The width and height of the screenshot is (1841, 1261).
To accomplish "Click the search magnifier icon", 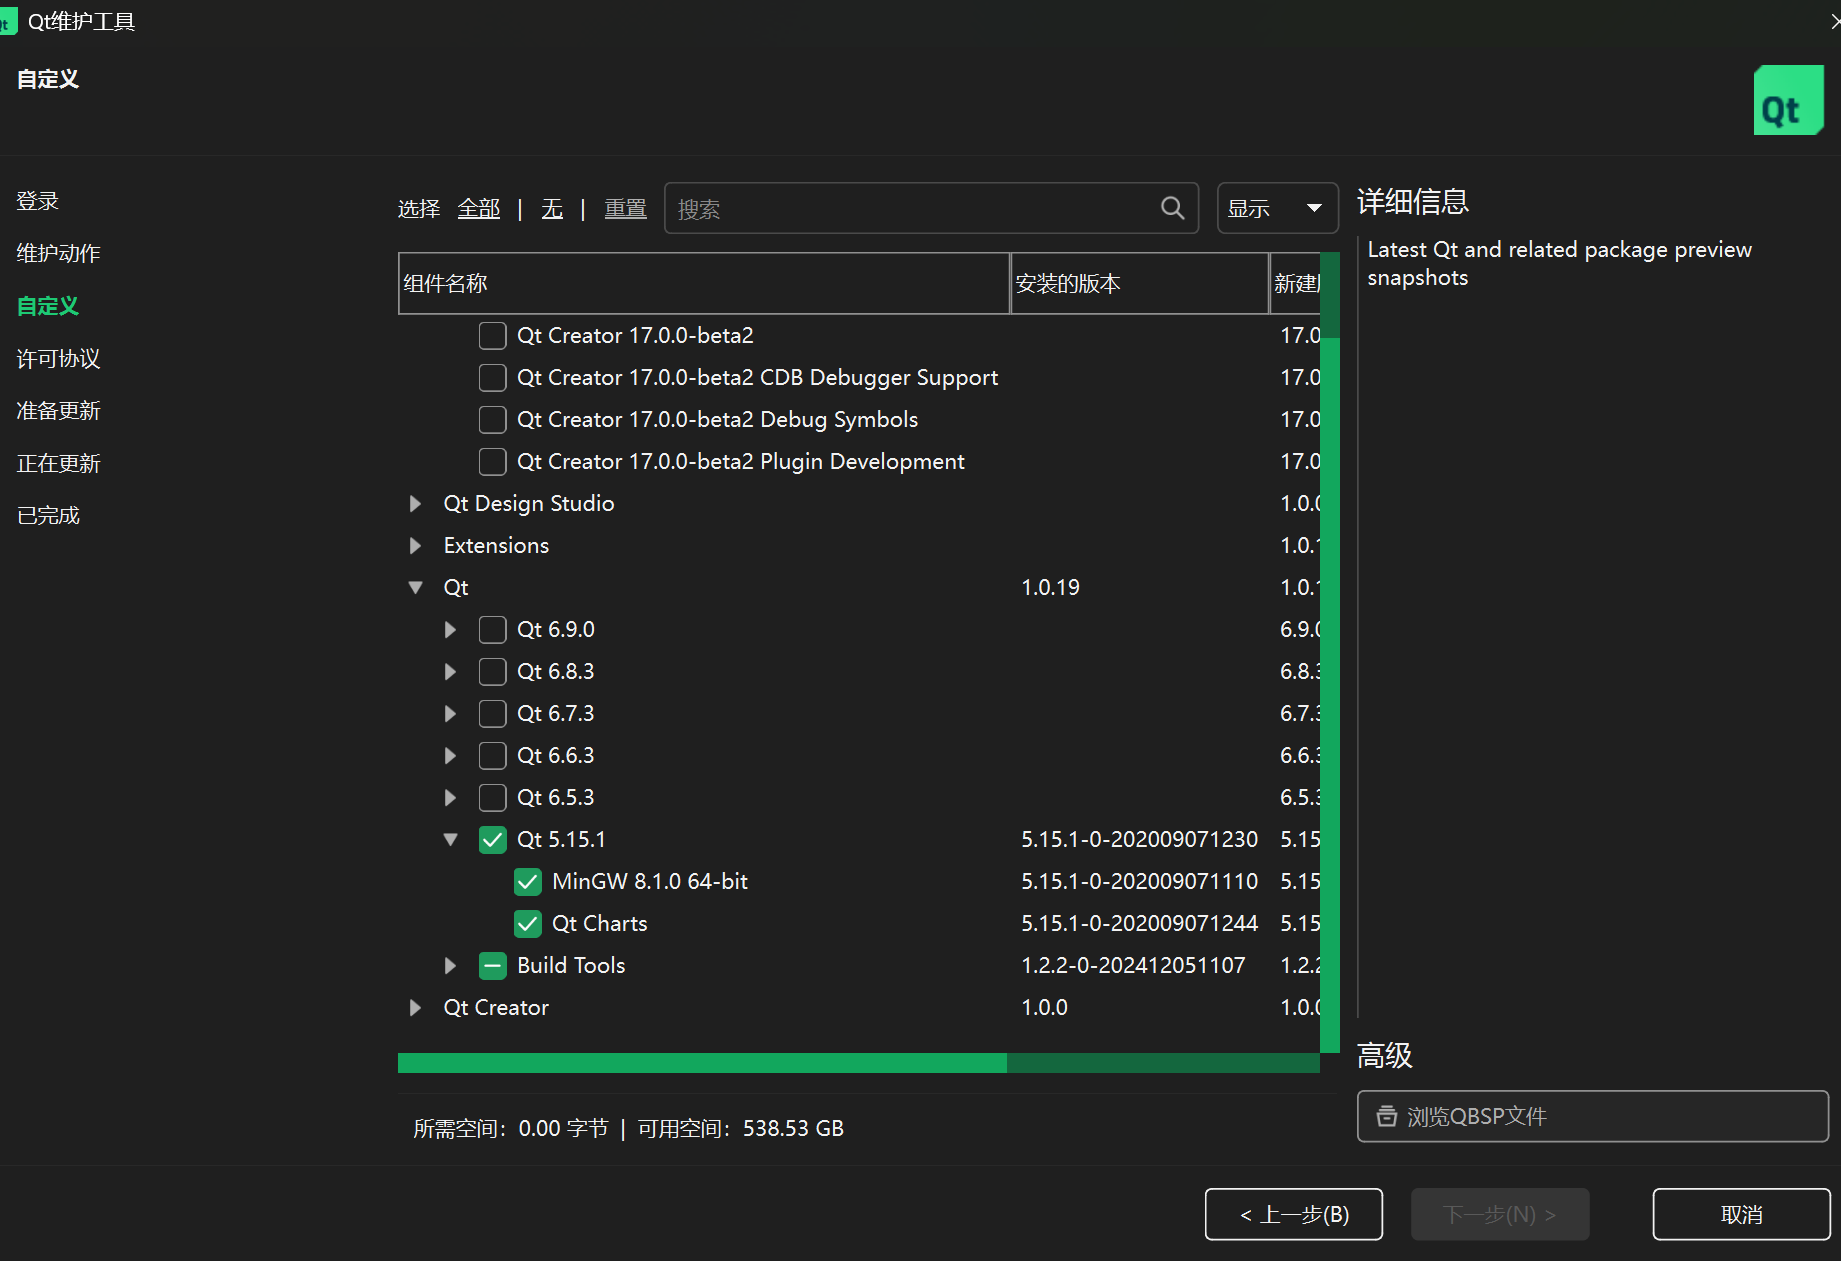I will click(x=1172, y=208).
